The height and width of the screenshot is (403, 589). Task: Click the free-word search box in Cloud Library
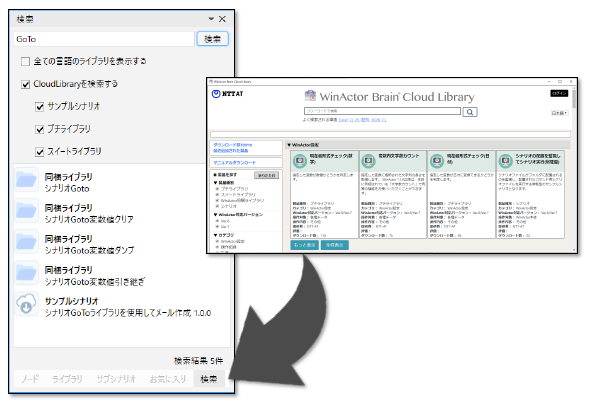(382, 111)
